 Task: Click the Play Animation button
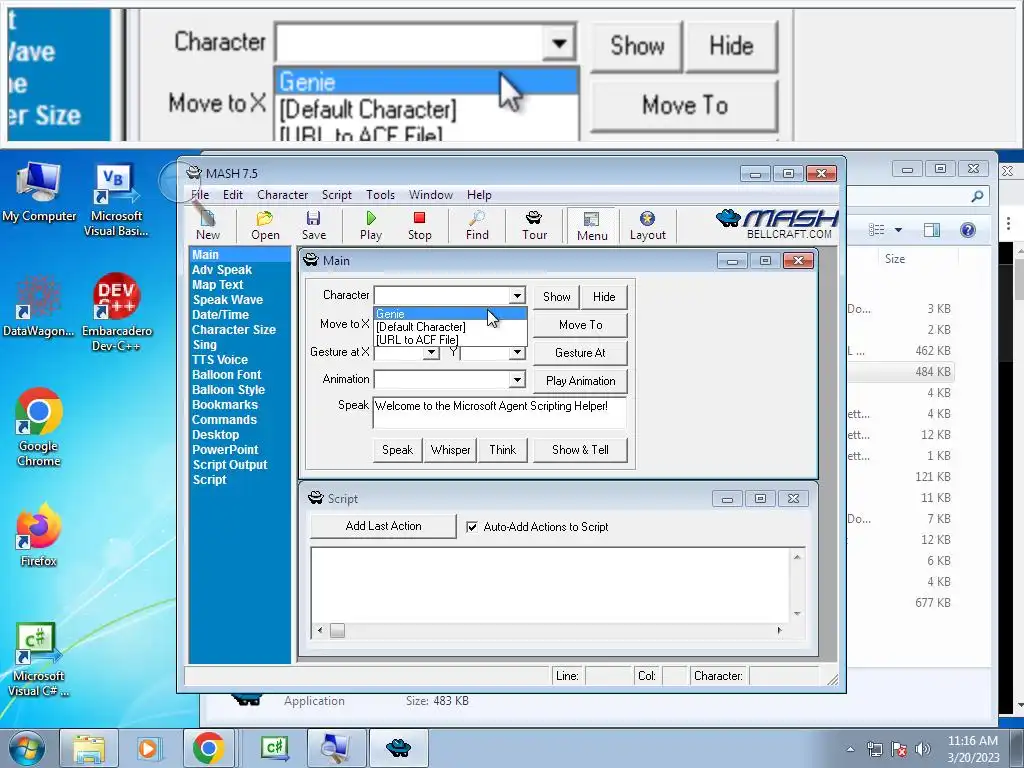(x=581, y=381)
